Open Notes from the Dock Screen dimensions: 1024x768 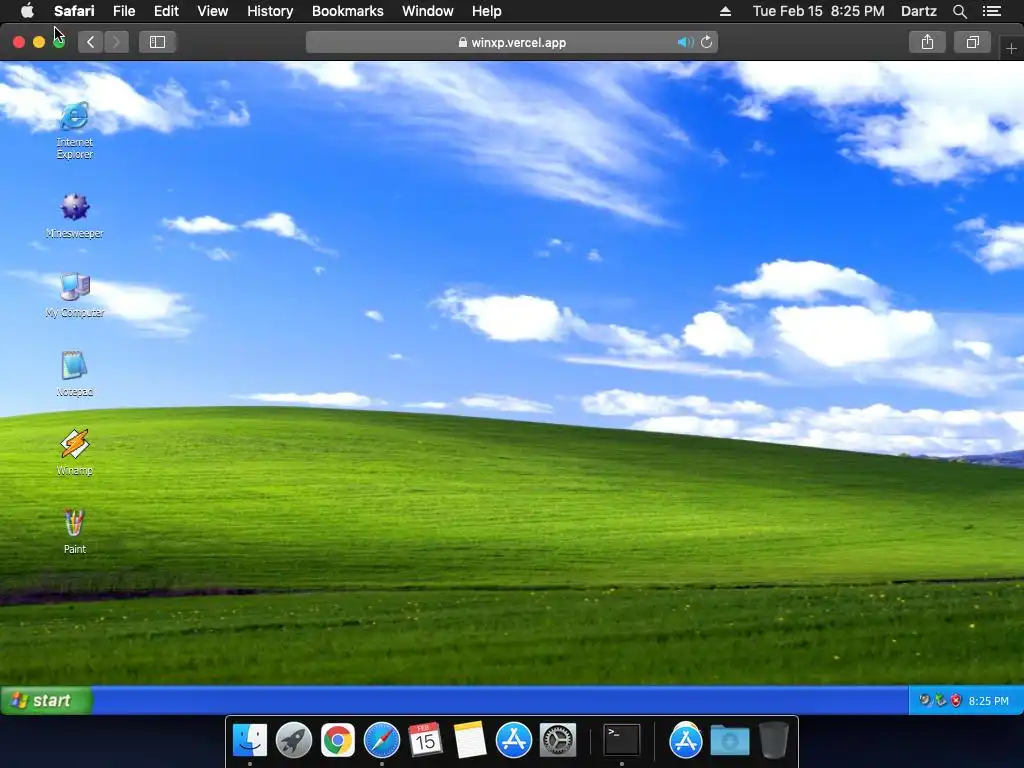click(x=470, y=740)
